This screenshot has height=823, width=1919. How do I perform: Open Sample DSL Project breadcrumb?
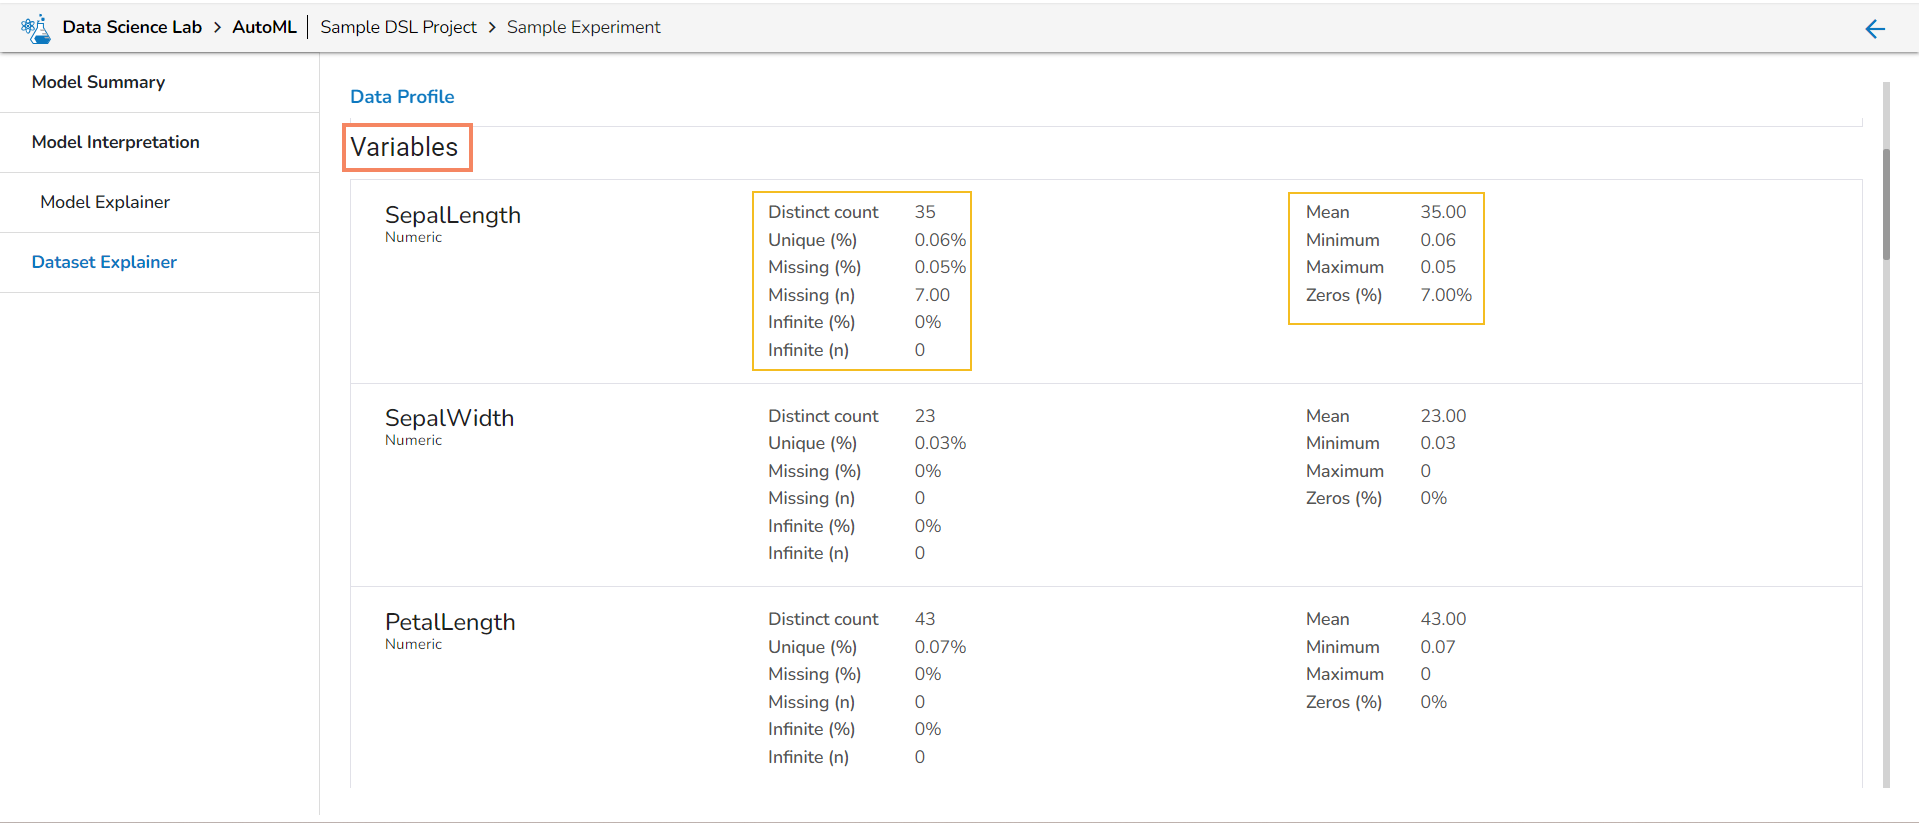pos(398,27)
